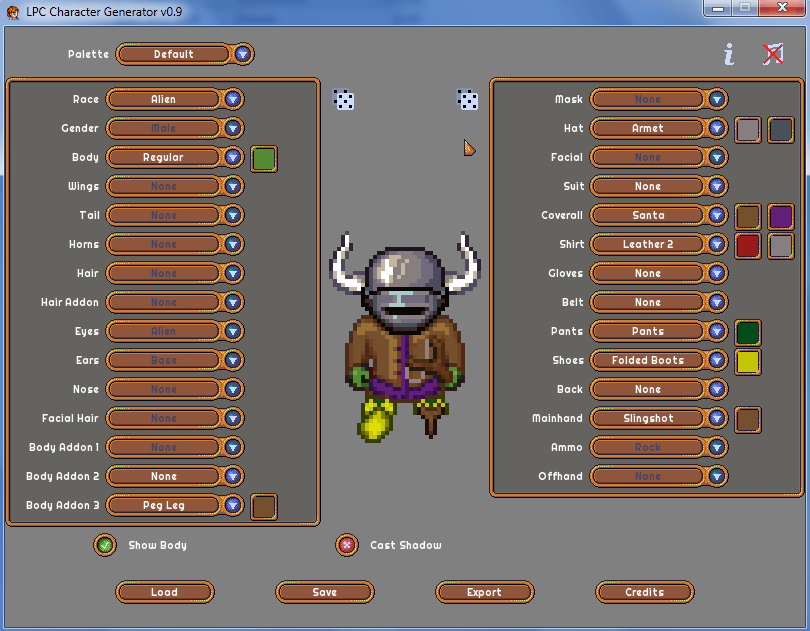Click the Load button
The image size is (810, 631).
coord(164,592)
